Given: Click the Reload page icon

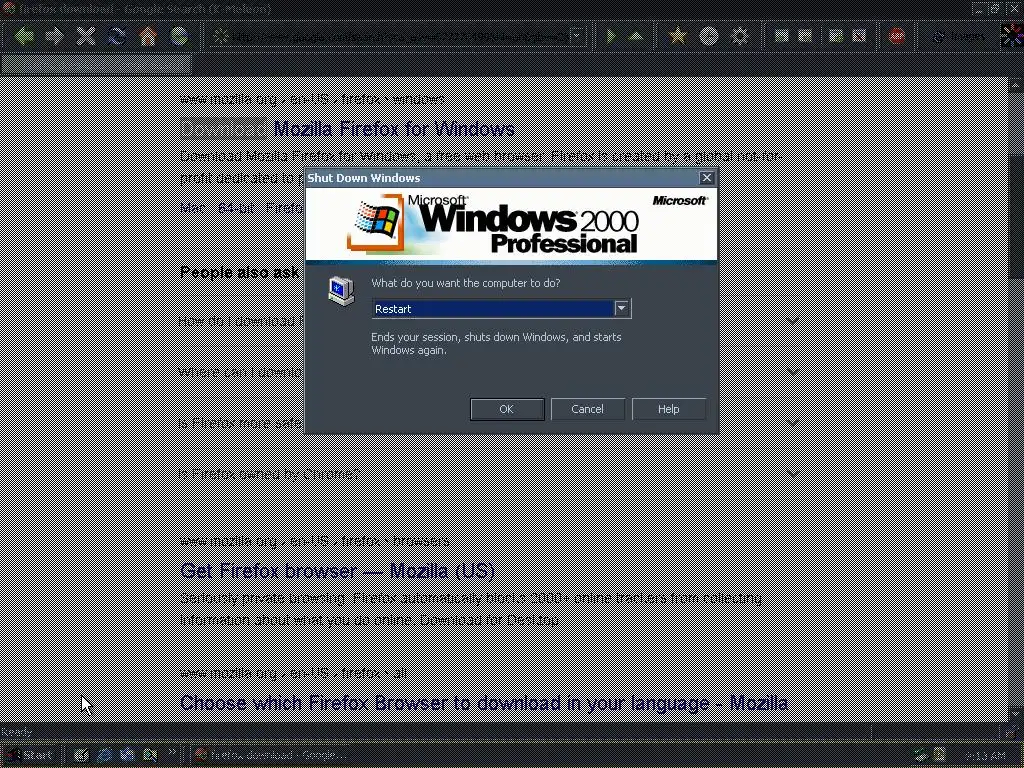Looking at the screenshot, I should (x=117, y=36).
